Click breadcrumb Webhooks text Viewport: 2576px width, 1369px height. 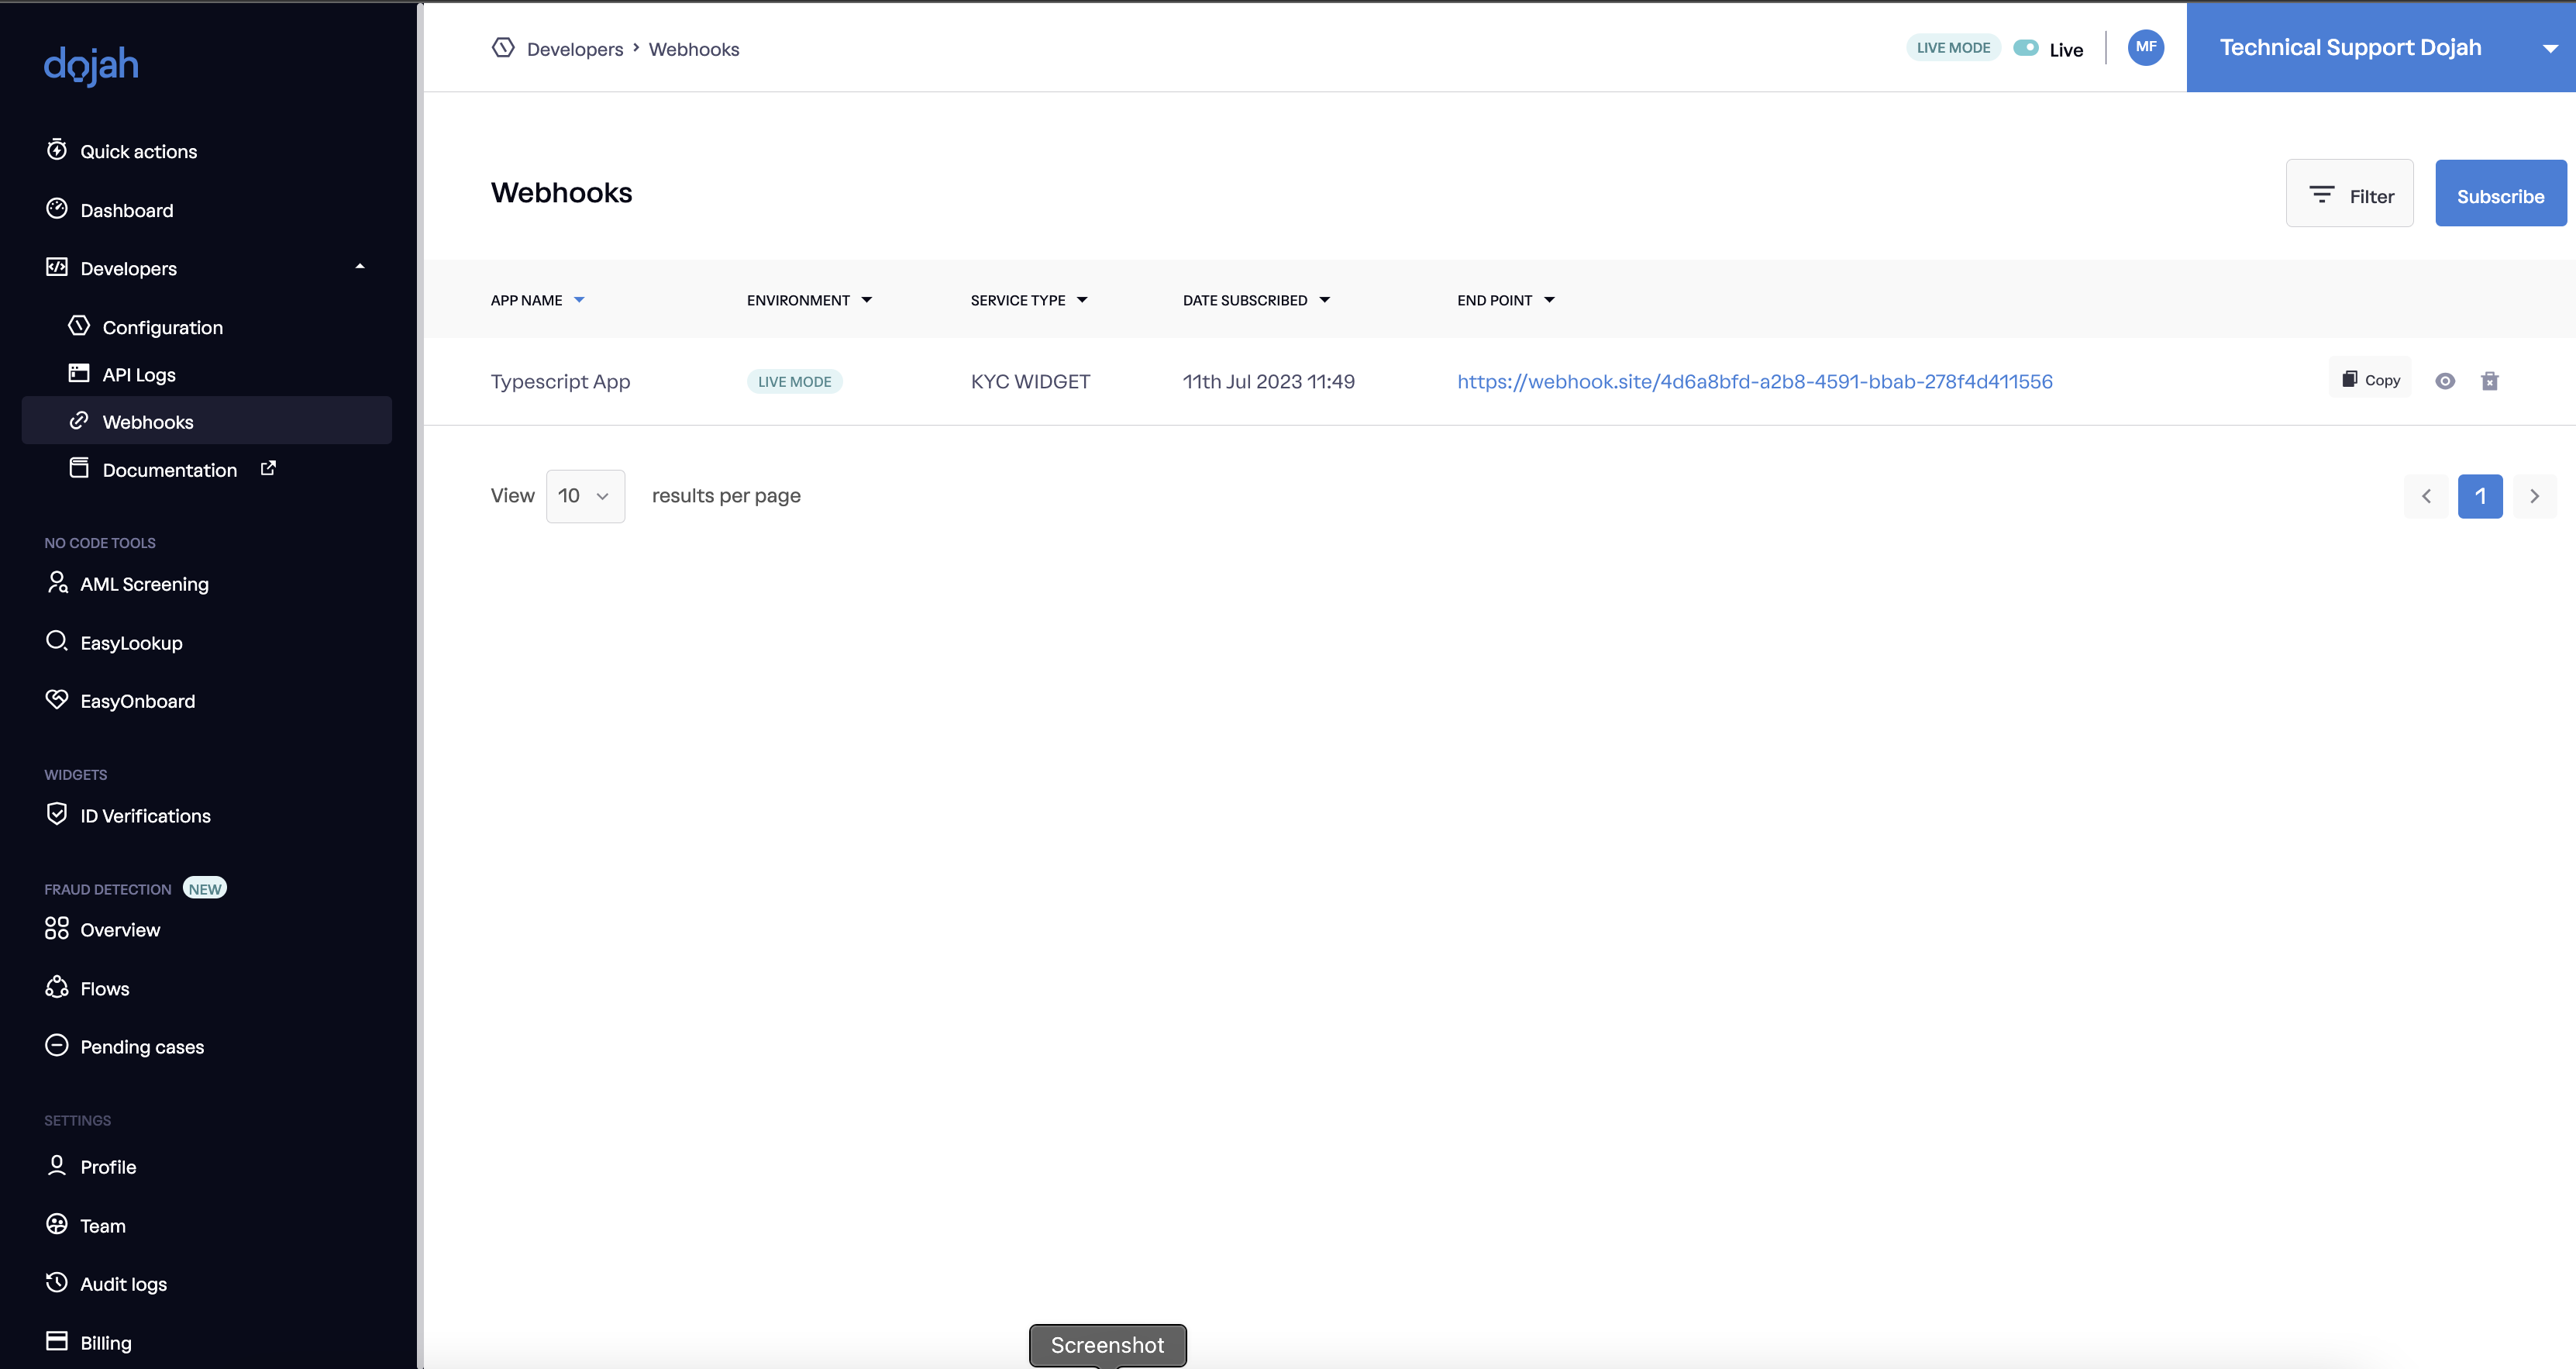point(694,49)
